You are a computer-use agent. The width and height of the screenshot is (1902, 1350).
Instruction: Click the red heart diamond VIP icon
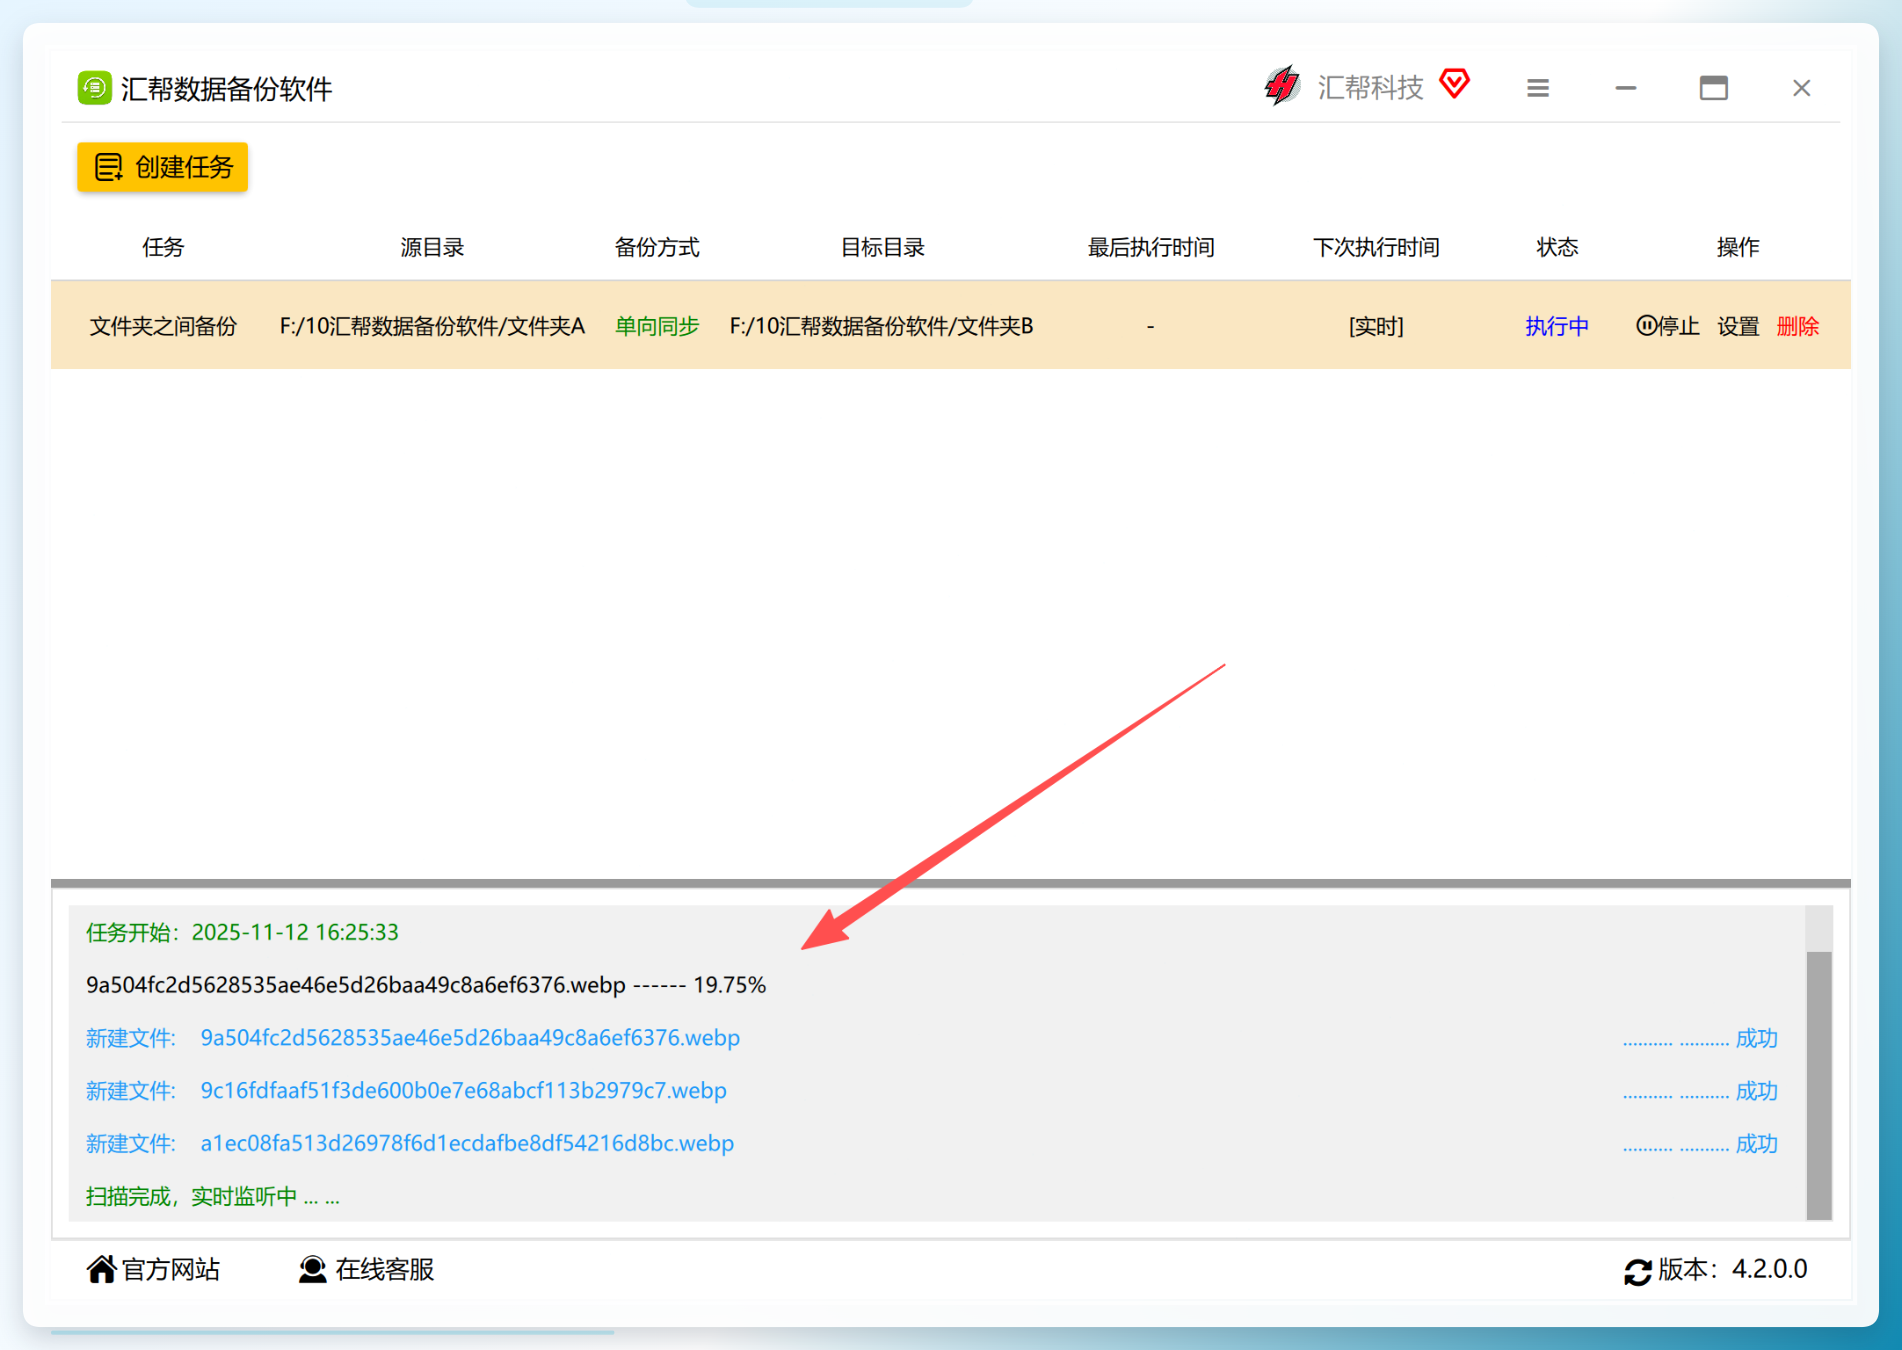[x=1454, y=84]
